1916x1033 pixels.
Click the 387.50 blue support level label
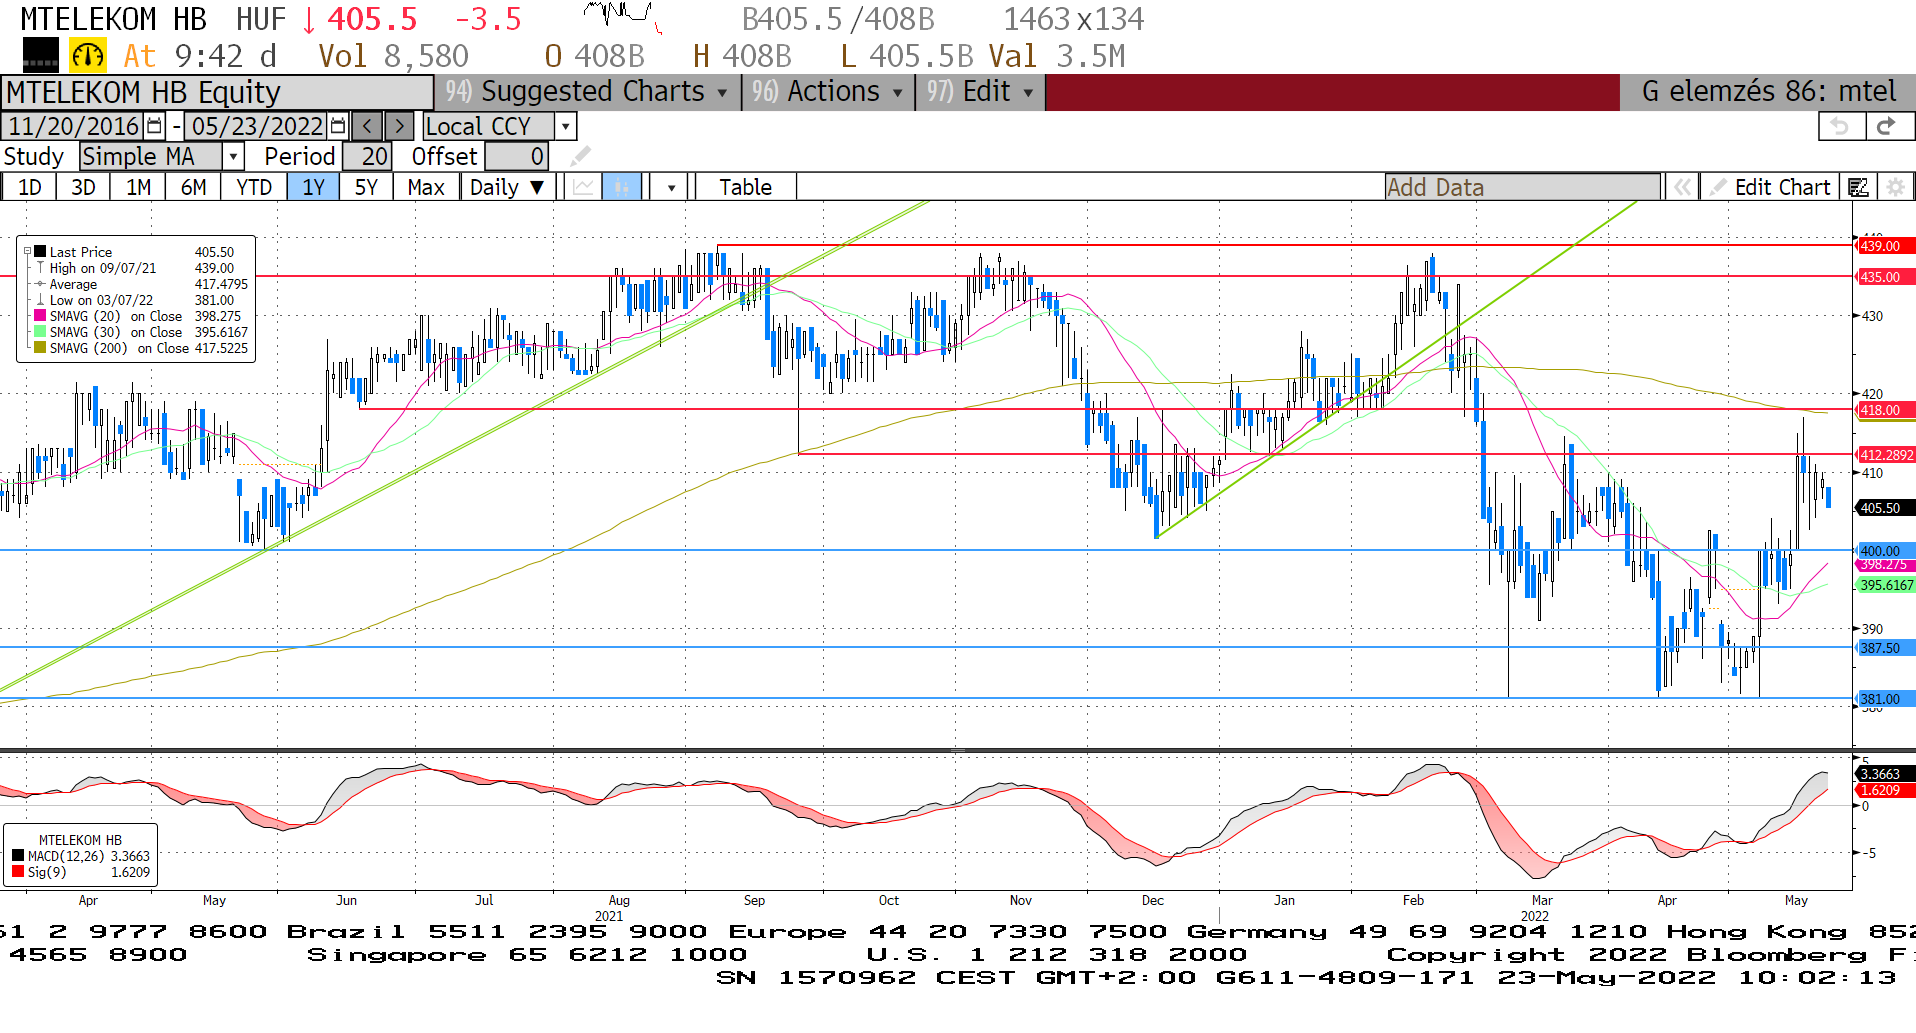pos(1884,648)
